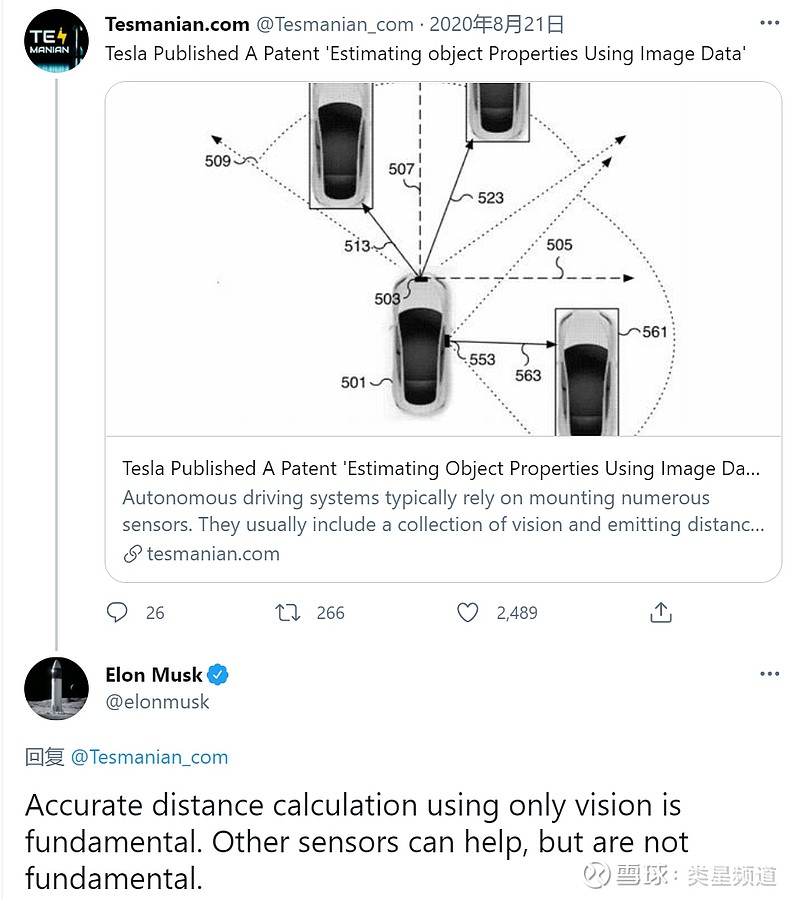
Task: Click Elon Musk's blue verified badge
Action: pos(218,675)
